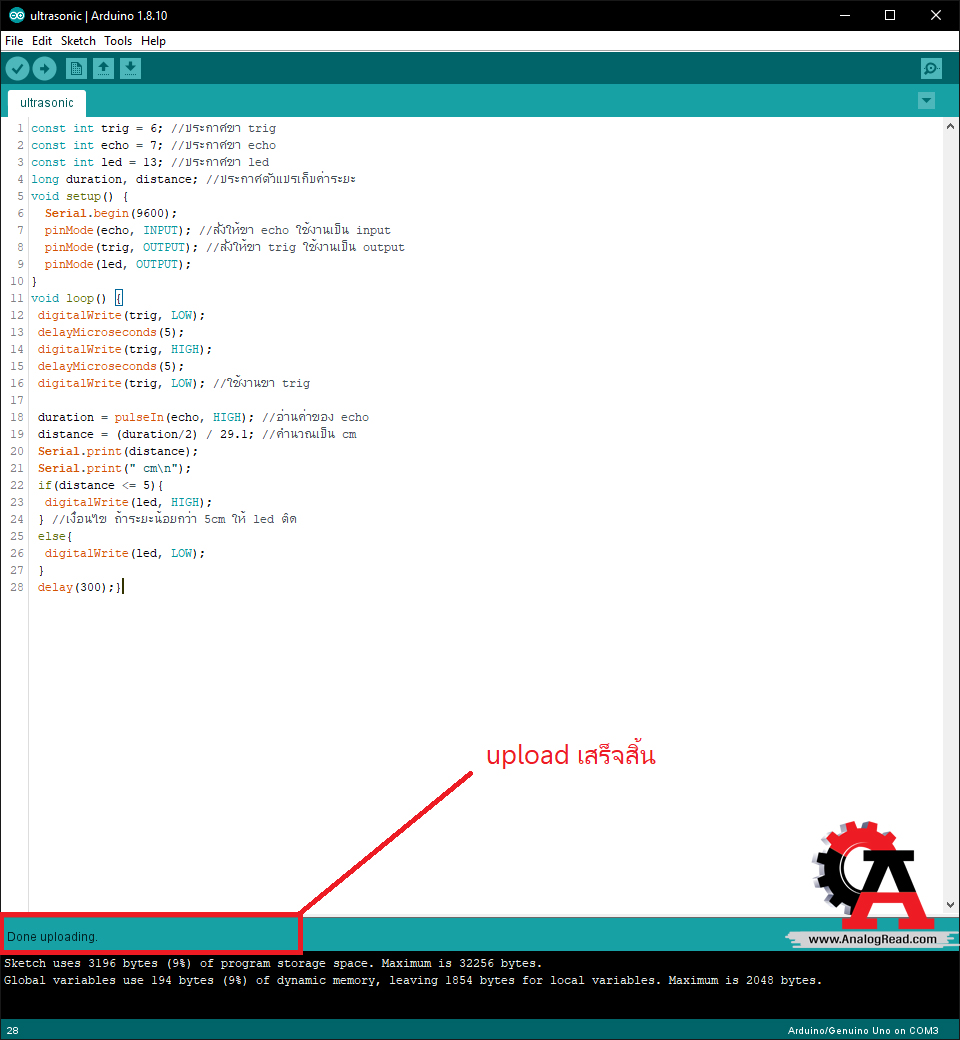Click 'Arduino/Genuino Uno on COM3' in status bar
960x1040 pixels.
[x=863, y=1031]
